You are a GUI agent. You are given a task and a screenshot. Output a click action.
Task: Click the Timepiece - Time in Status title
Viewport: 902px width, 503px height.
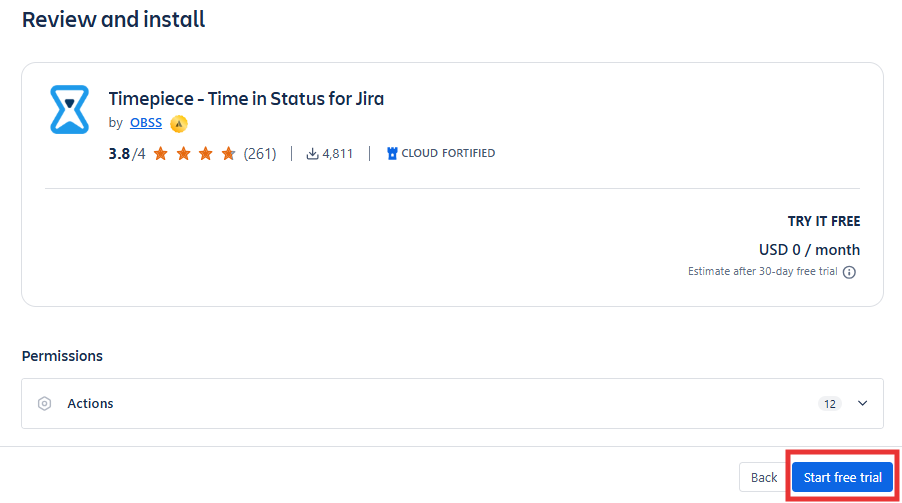[x=246, y=98]
